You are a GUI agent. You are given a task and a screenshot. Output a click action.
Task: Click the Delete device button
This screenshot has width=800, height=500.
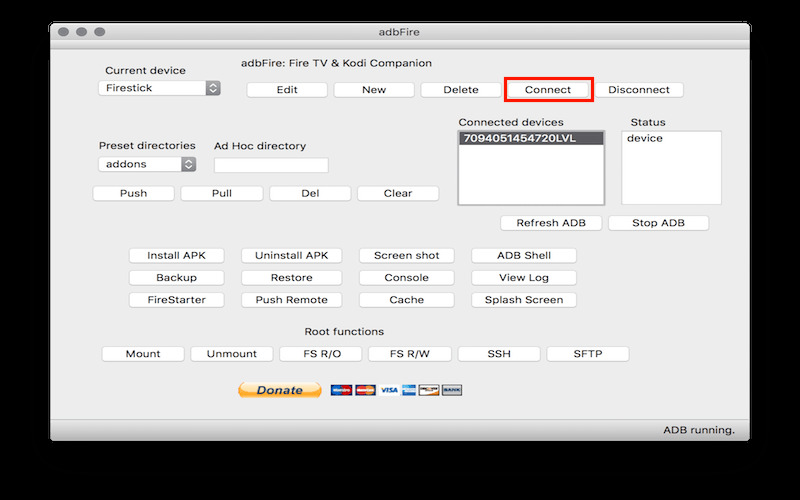tap(461, 90)
